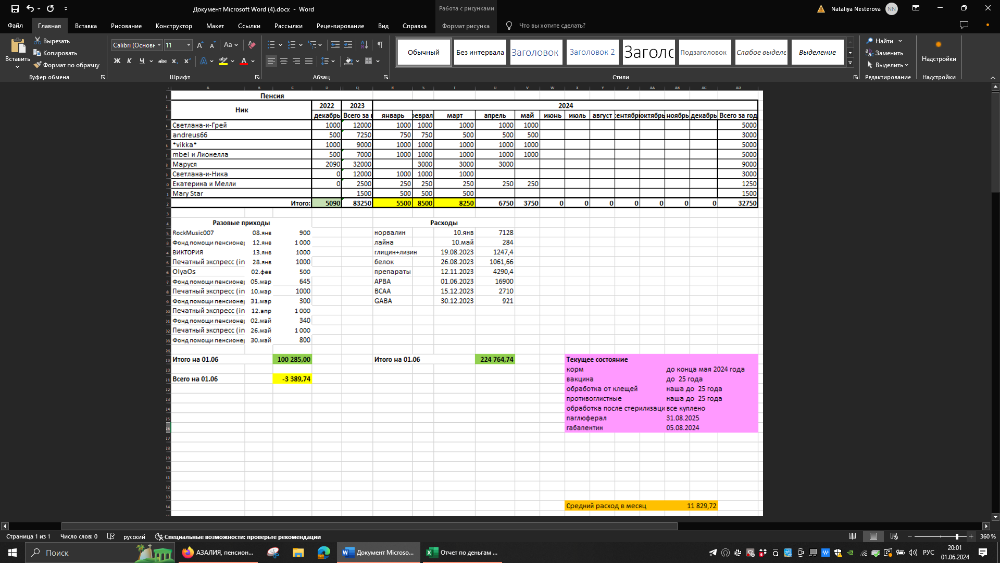The width and height of the screenshot is (1000, 563).
Task: Sort the selection alphabetically
Action: pyautogui.click(x=362, y=45)
